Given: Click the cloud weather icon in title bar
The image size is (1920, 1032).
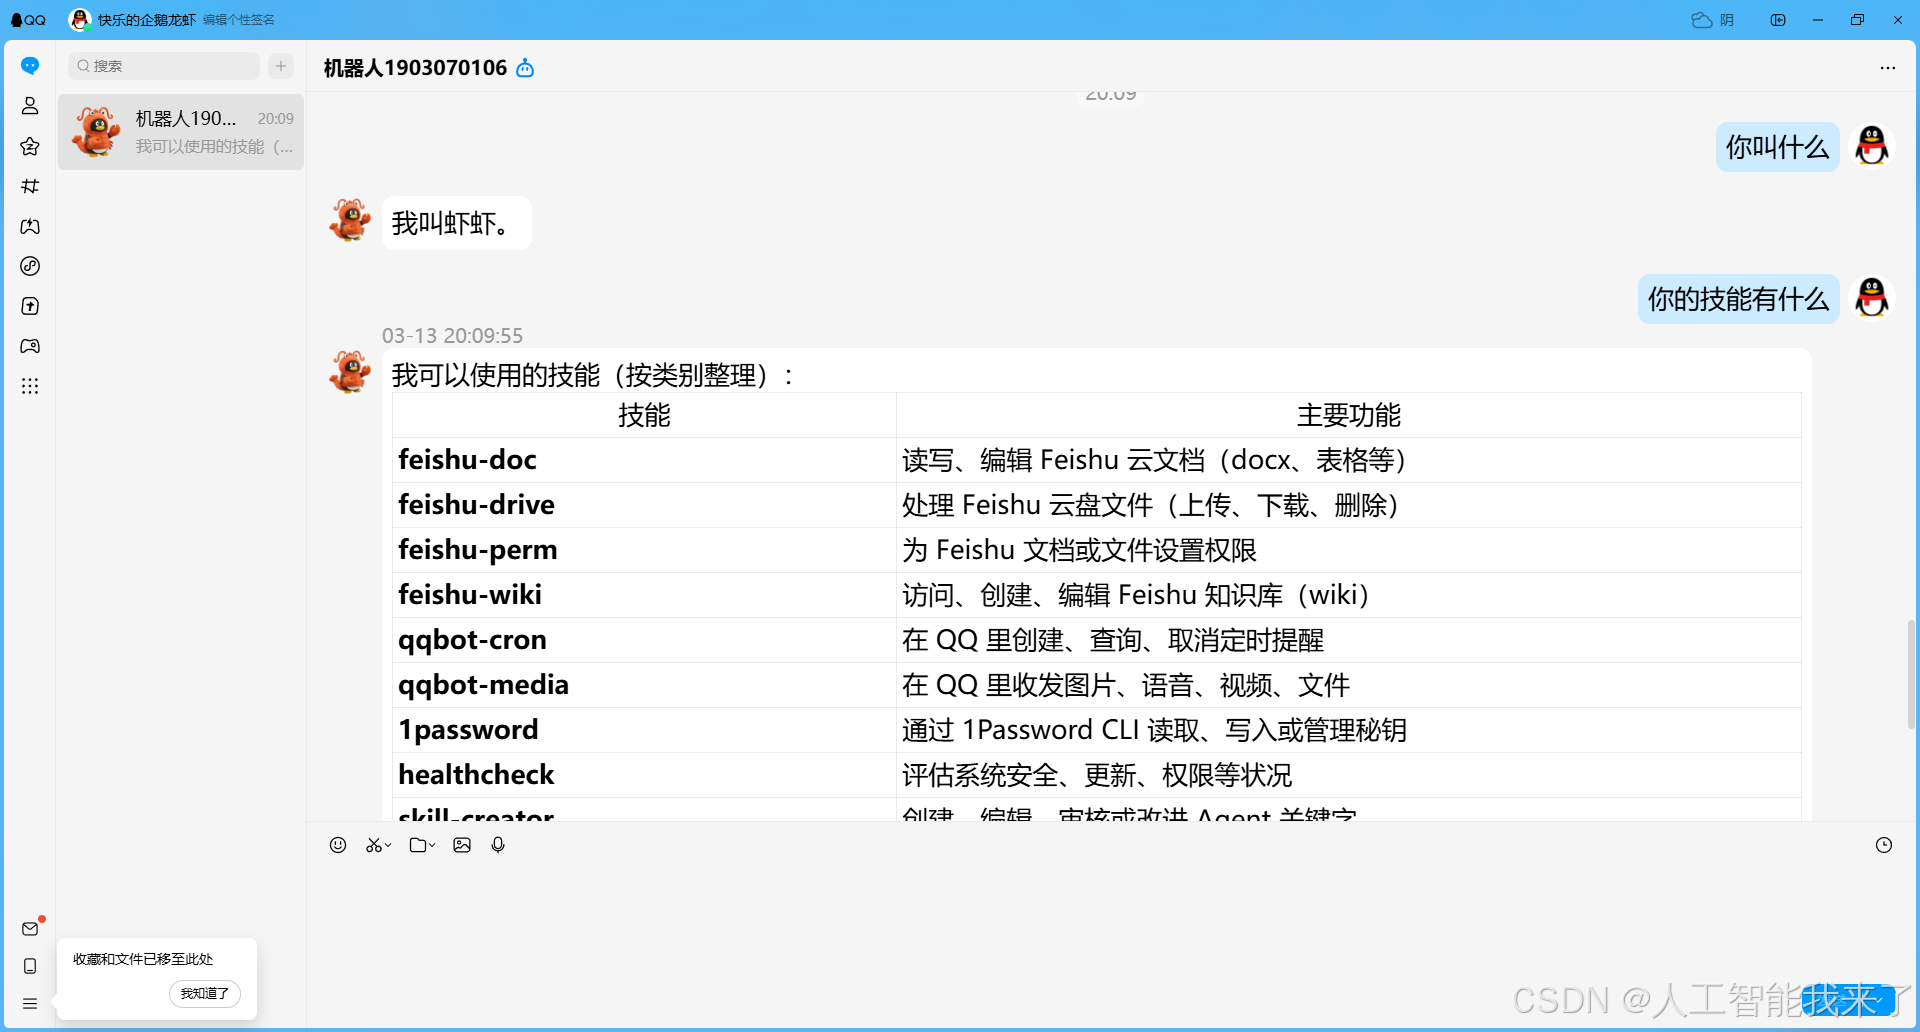Looking at the screenshot, I should click(1702, 20).
